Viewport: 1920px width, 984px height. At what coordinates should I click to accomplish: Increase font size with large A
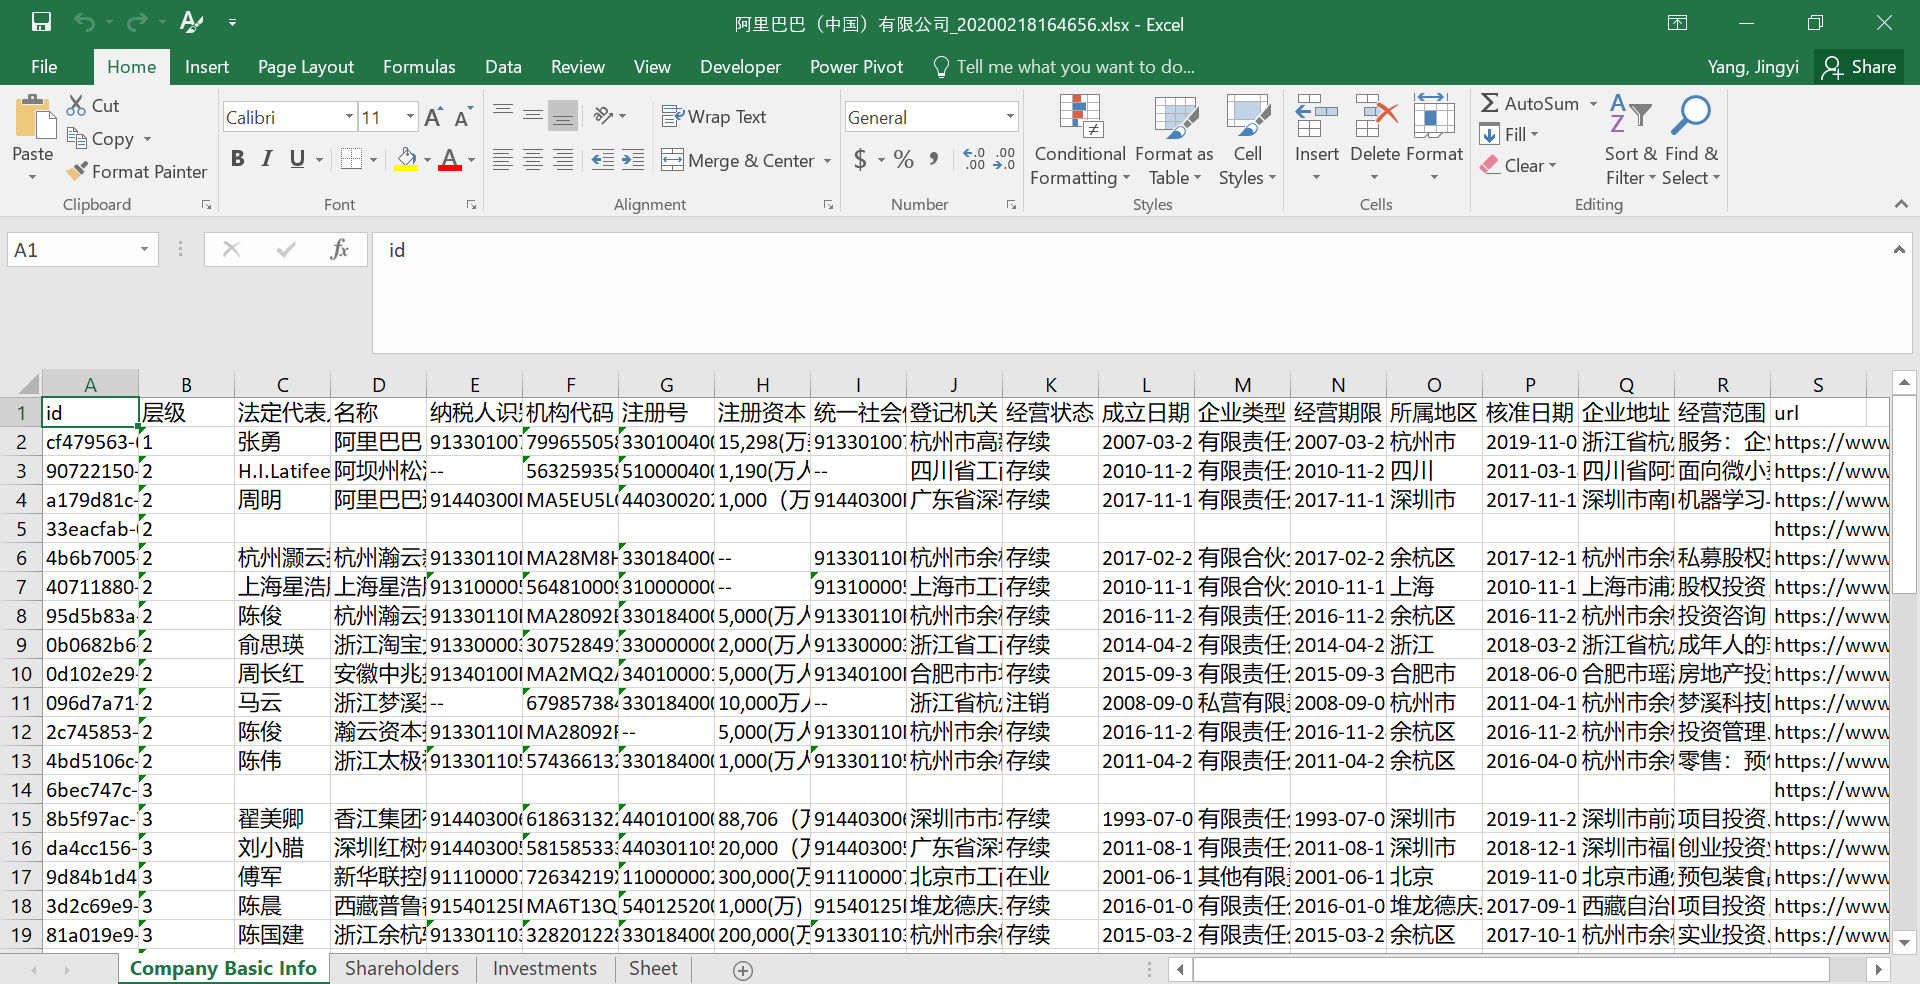(433, 117)
